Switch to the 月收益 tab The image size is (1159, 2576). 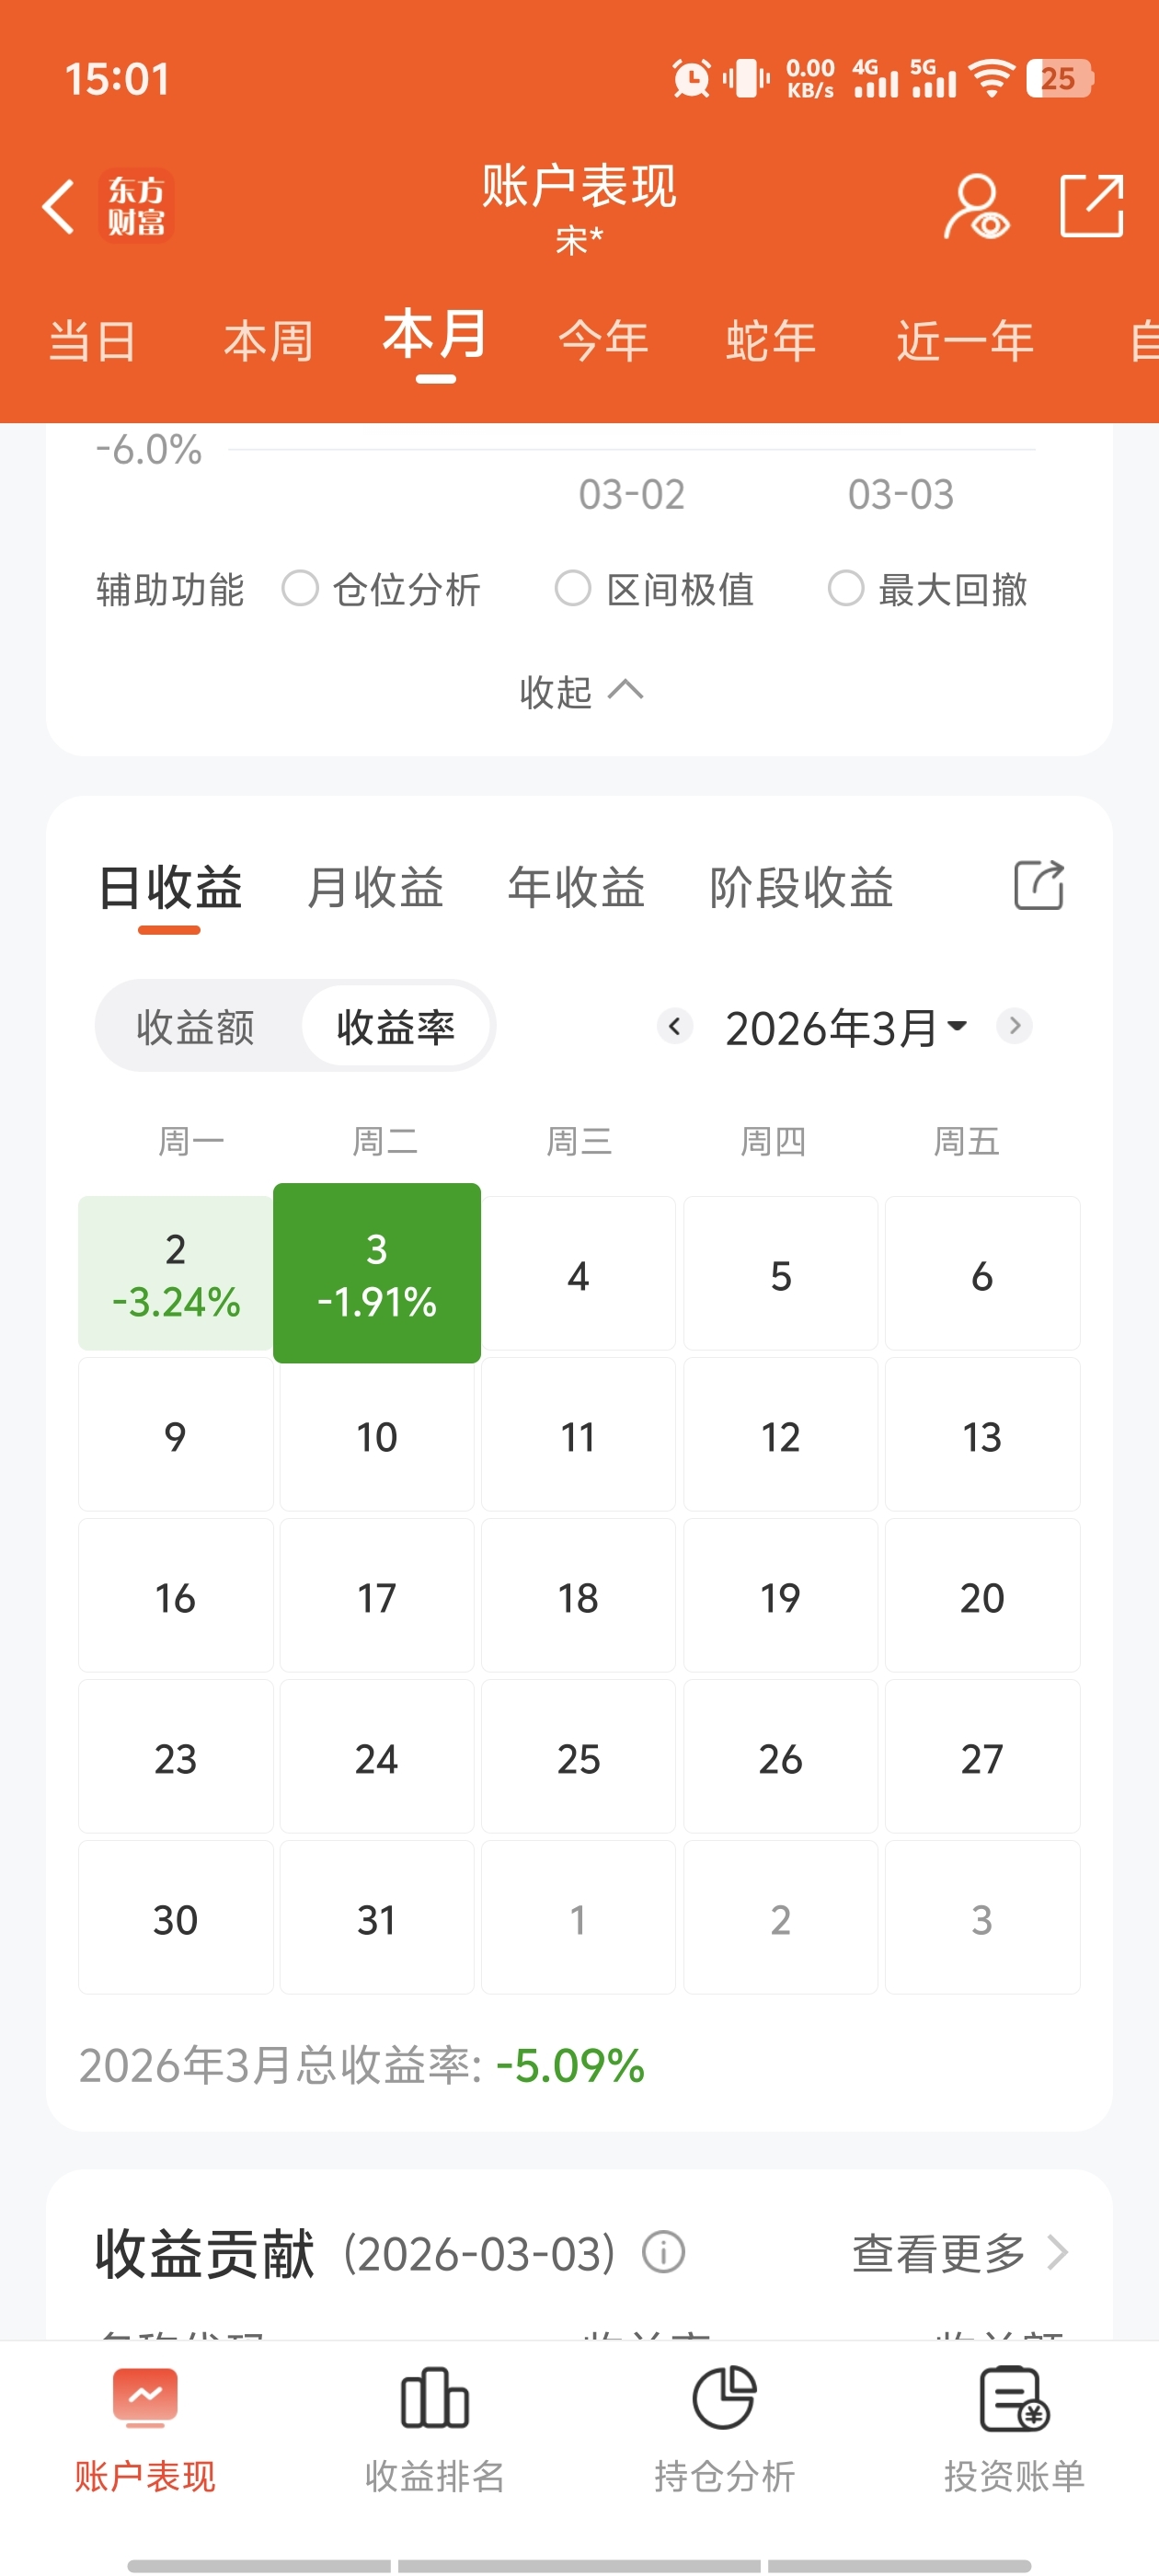[375, 888]
